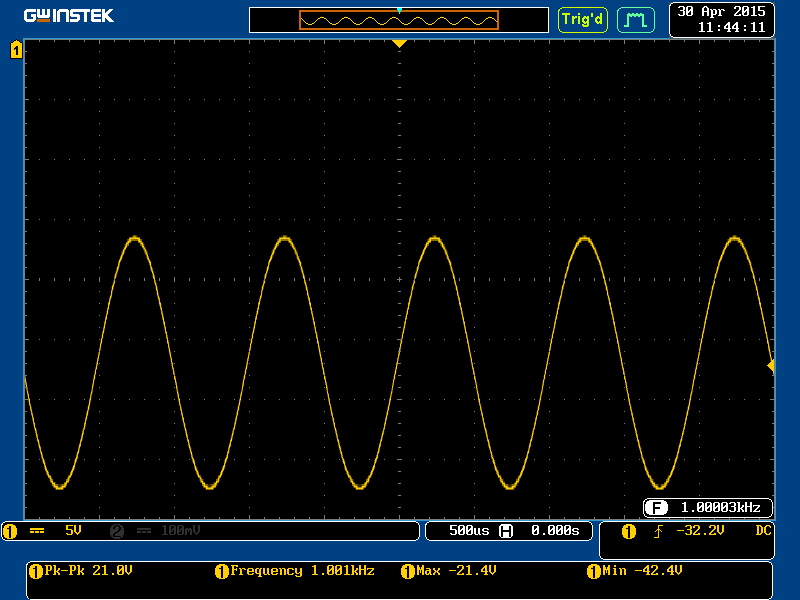
Task: Click the horizontal trigger position marker atop grid
Action: click(399, 44)
